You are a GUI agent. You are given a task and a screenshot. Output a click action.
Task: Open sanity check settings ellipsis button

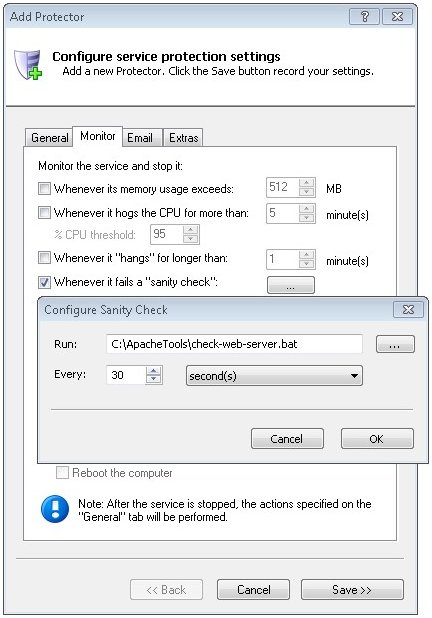pyautogui.click(x=290, y=285)
